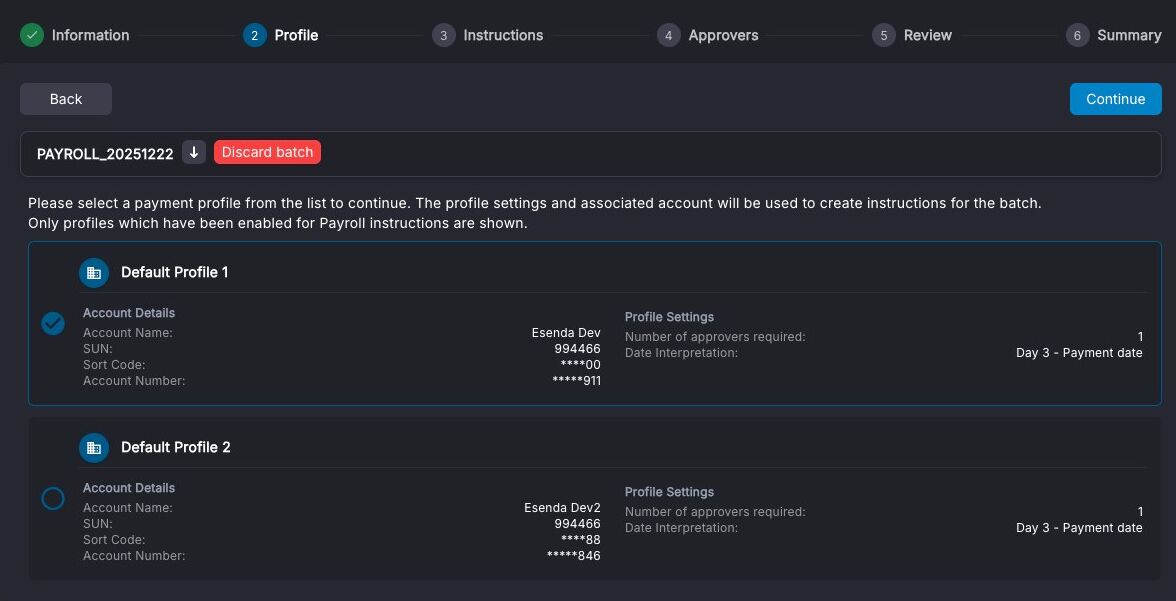Open the Profile step label
The image size is (1176, 601).
[x=296, y=35]
